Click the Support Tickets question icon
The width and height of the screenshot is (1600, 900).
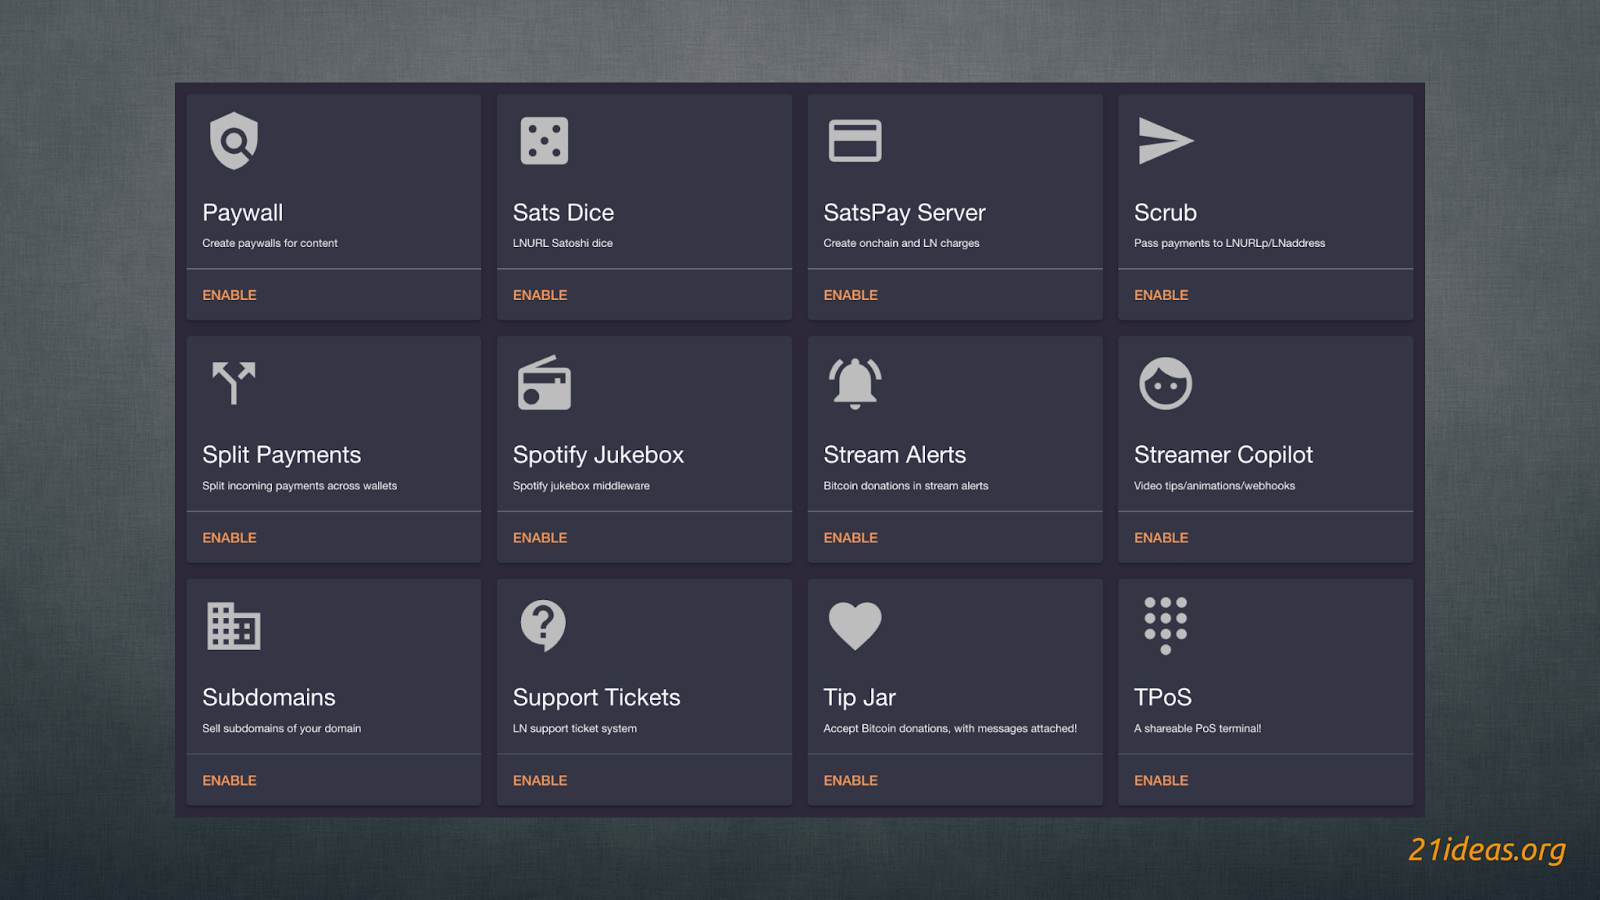[x=543, y=626]
